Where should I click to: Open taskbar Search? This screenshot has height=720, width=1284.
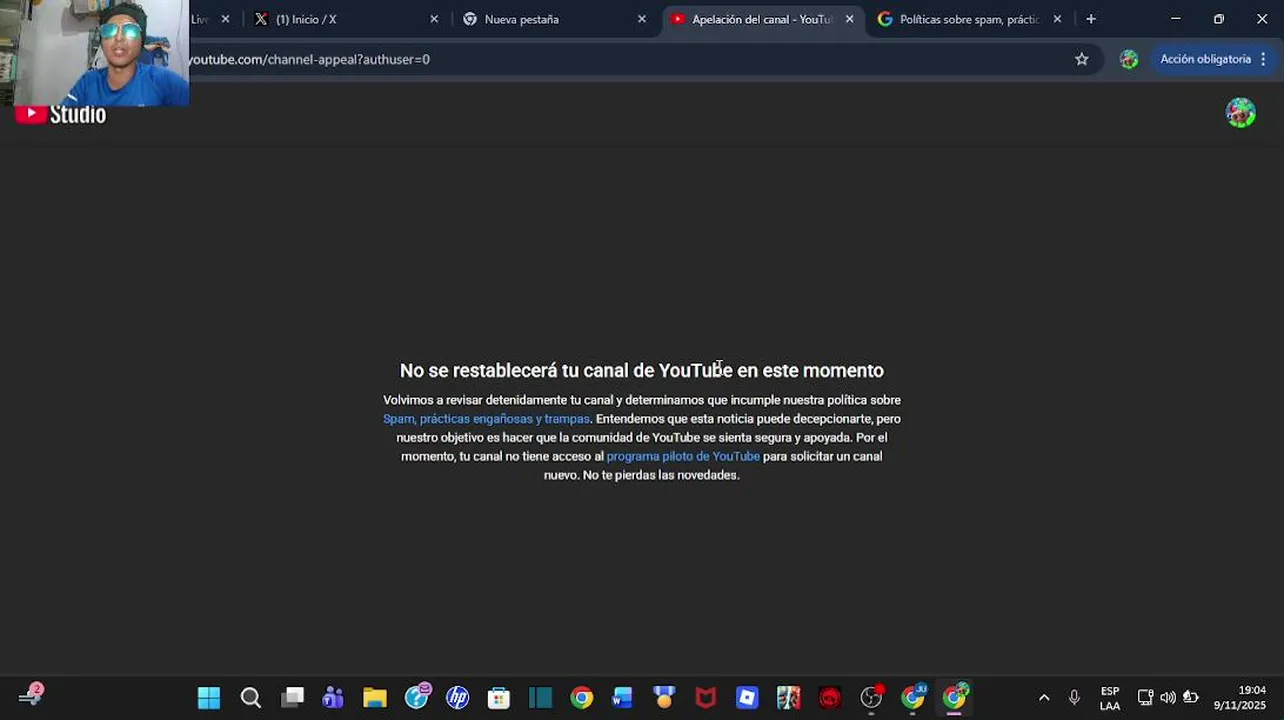tap(251, 698)
